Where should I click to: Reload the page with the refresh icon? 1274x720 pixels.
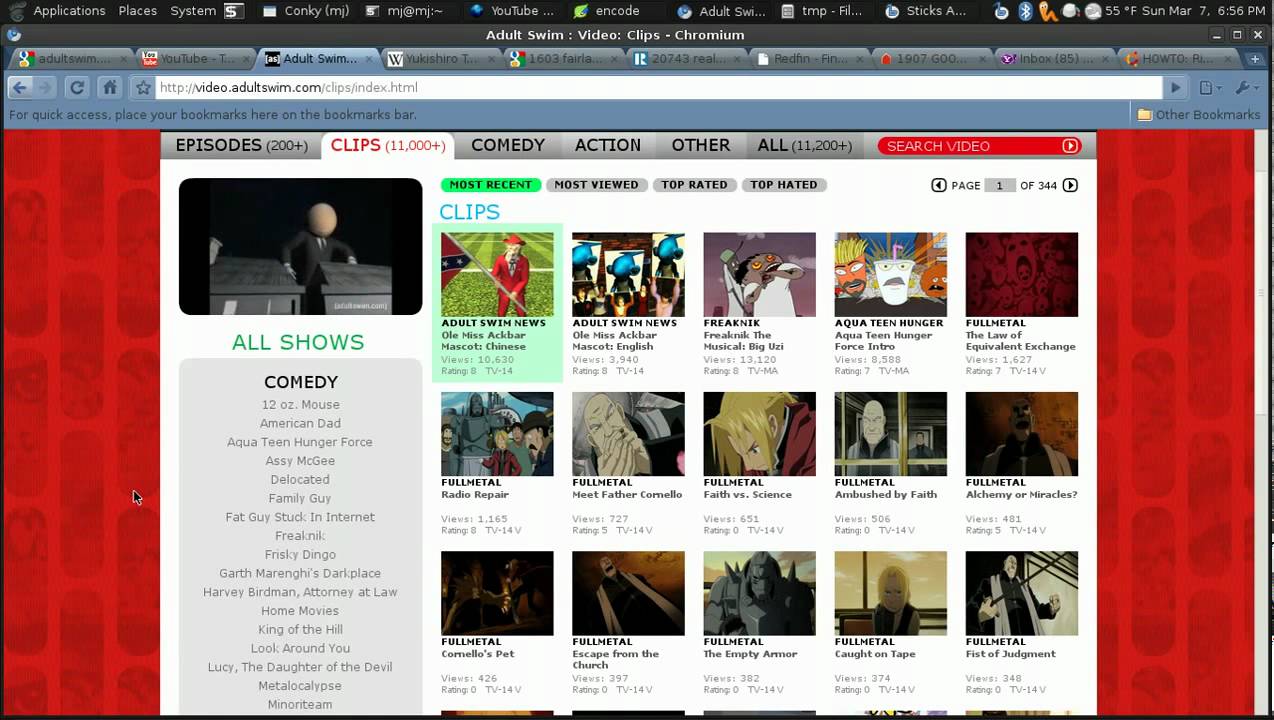pyautogui.click(x=77, y=87)
